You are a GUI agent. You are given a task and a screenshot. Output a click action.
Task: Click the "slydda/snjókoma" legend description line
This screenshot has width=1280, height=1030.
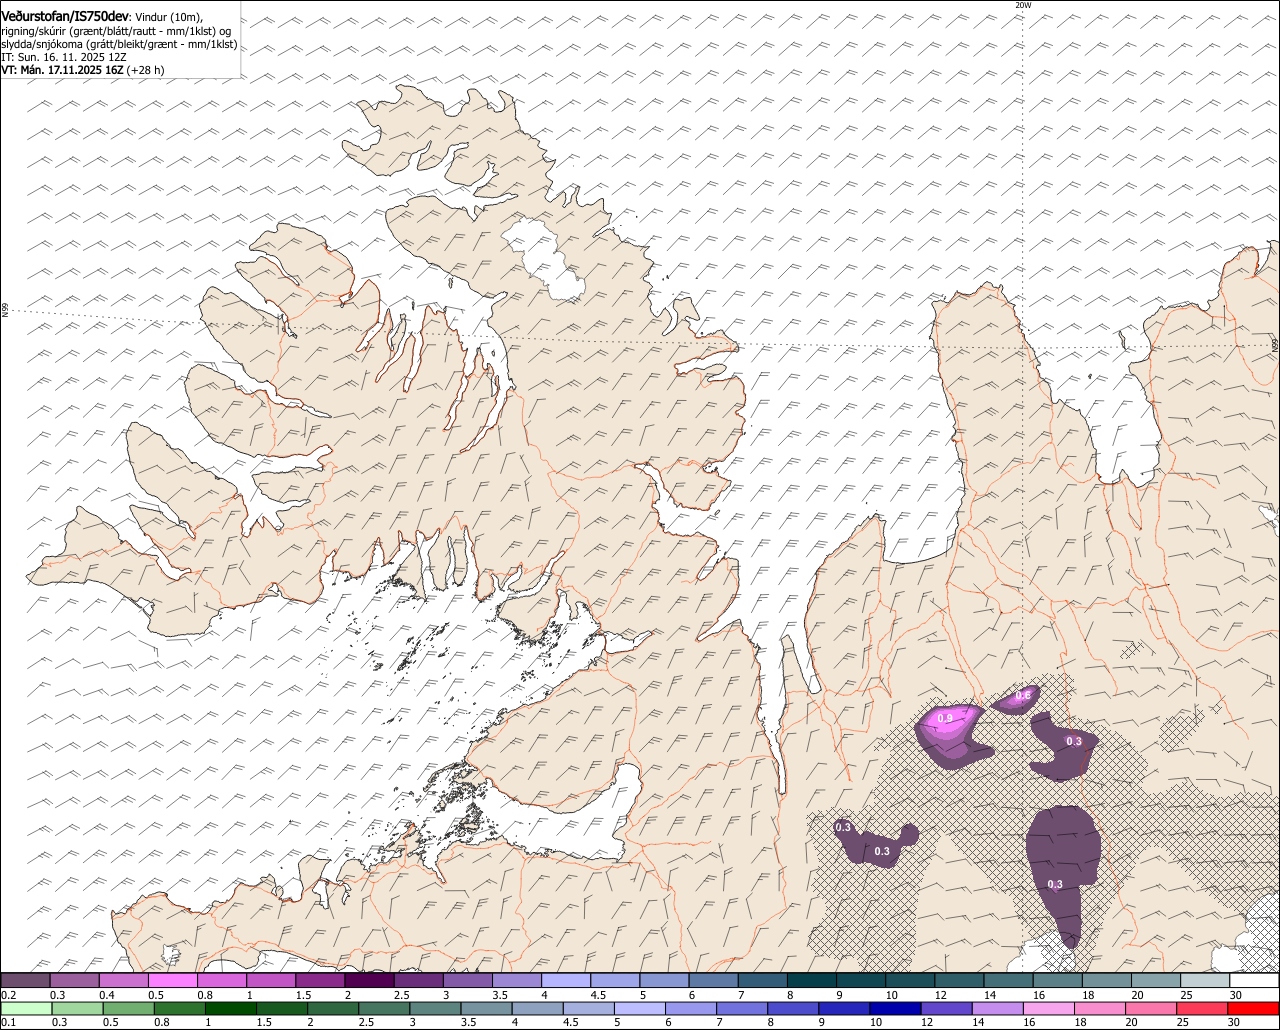119,44
